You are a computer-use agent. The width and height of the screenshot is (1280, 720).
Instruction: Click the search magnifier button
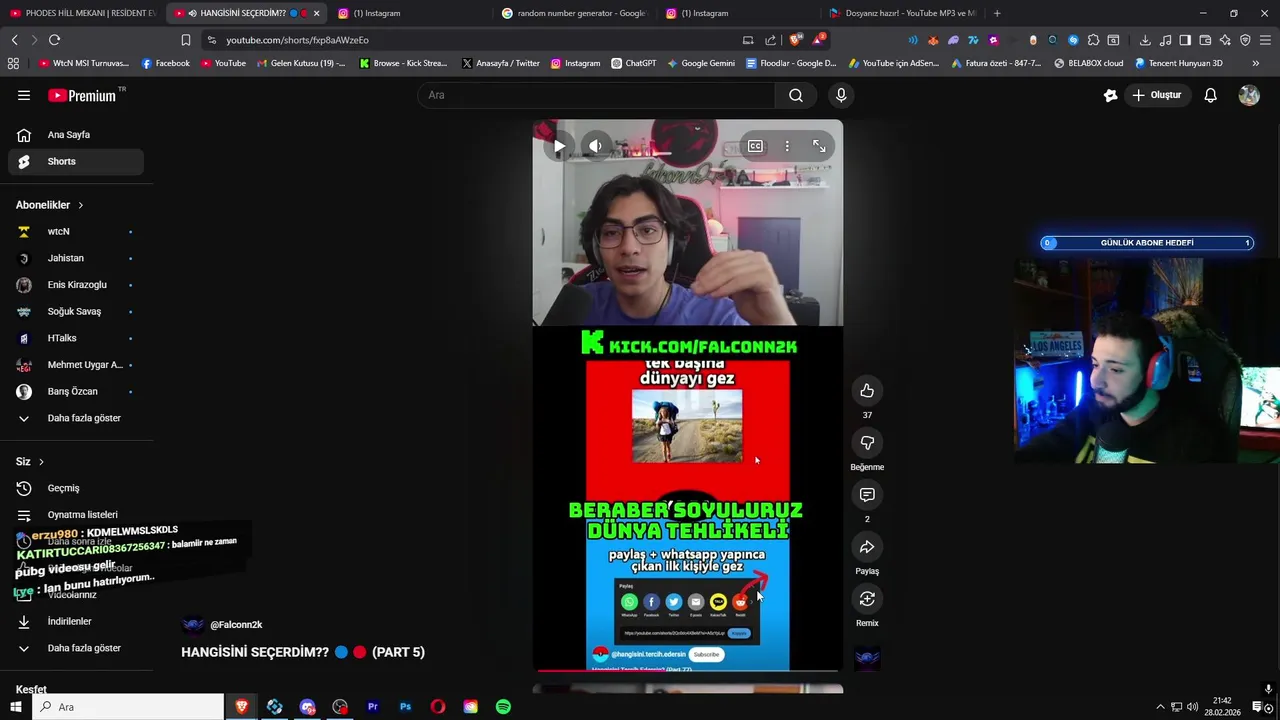[795, 95]
